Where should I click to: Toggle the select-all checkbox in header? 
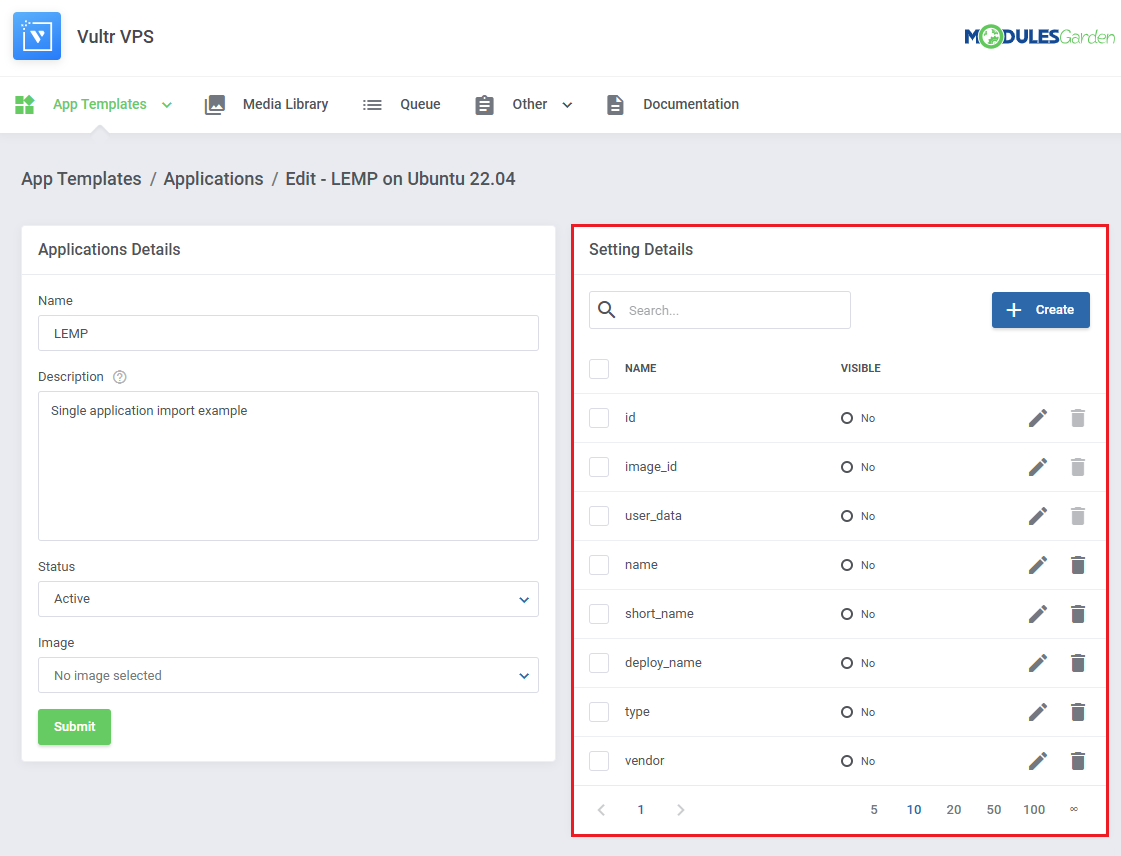pyautogui.click(x=599, y=369)
